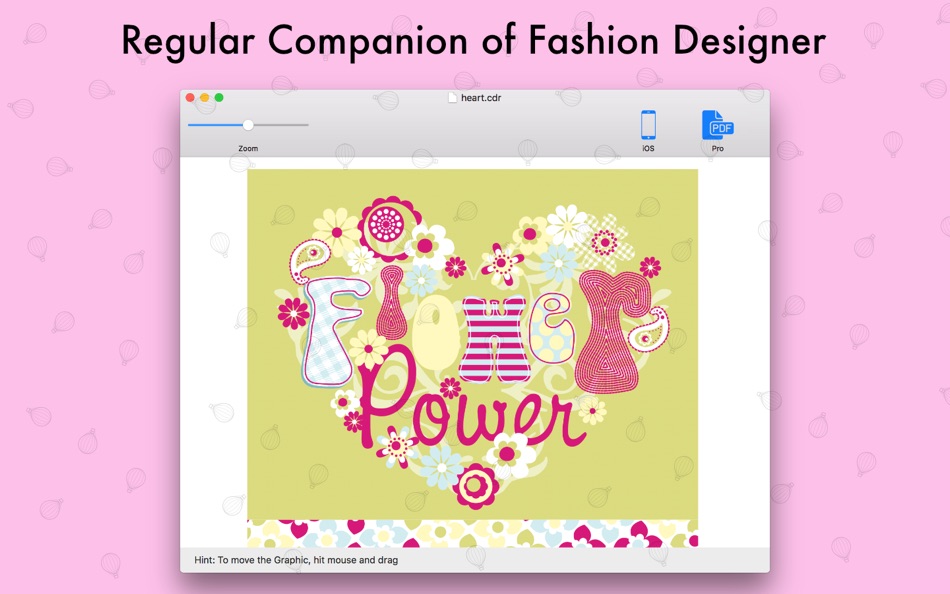The width and height of the screenshot is (950, 594).
Task: Click the heart.cdr window title text
Action: tap(481, 98)
